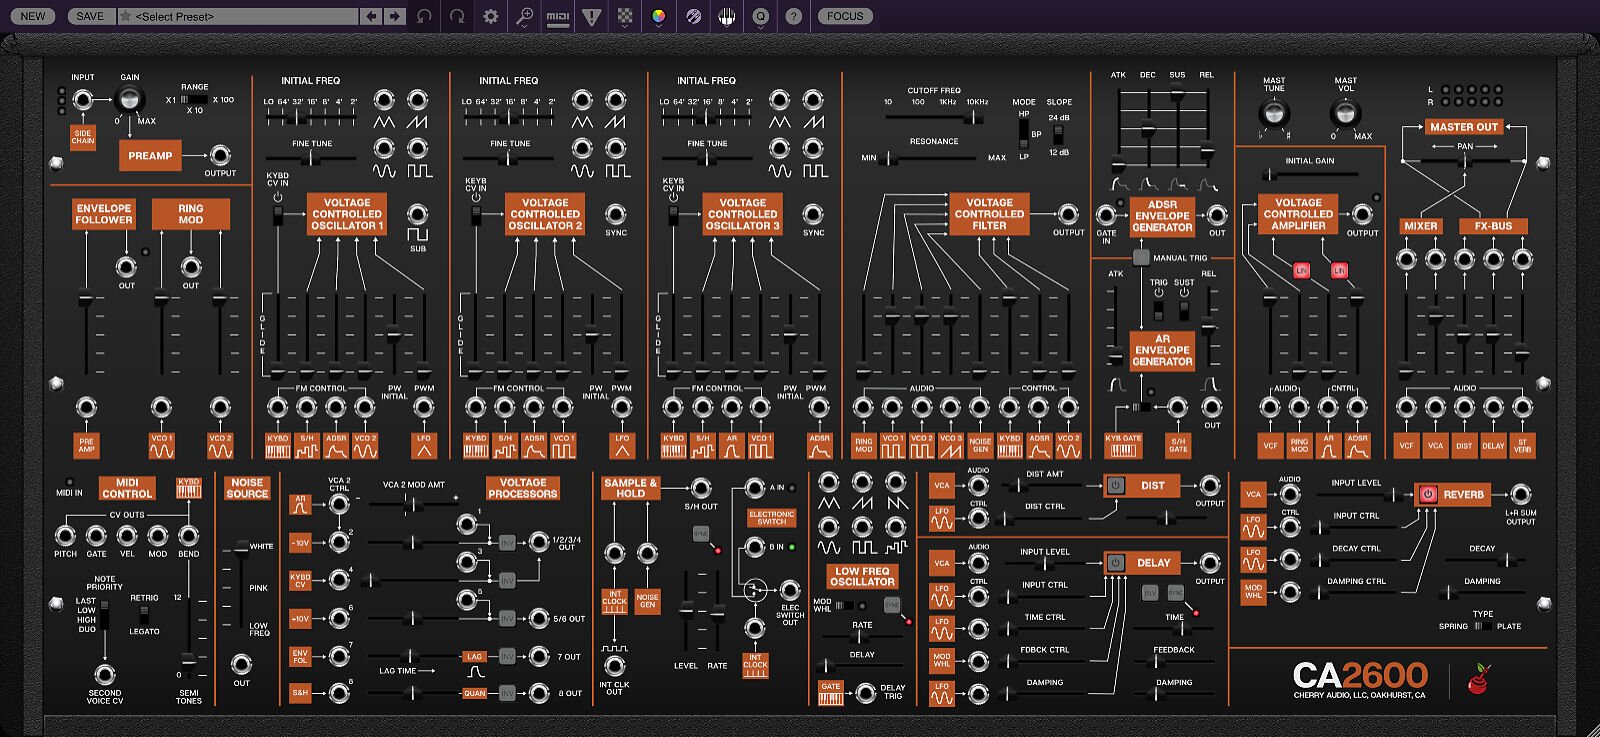
Task: Click the question mark help icon
Action: pos(793,16)
